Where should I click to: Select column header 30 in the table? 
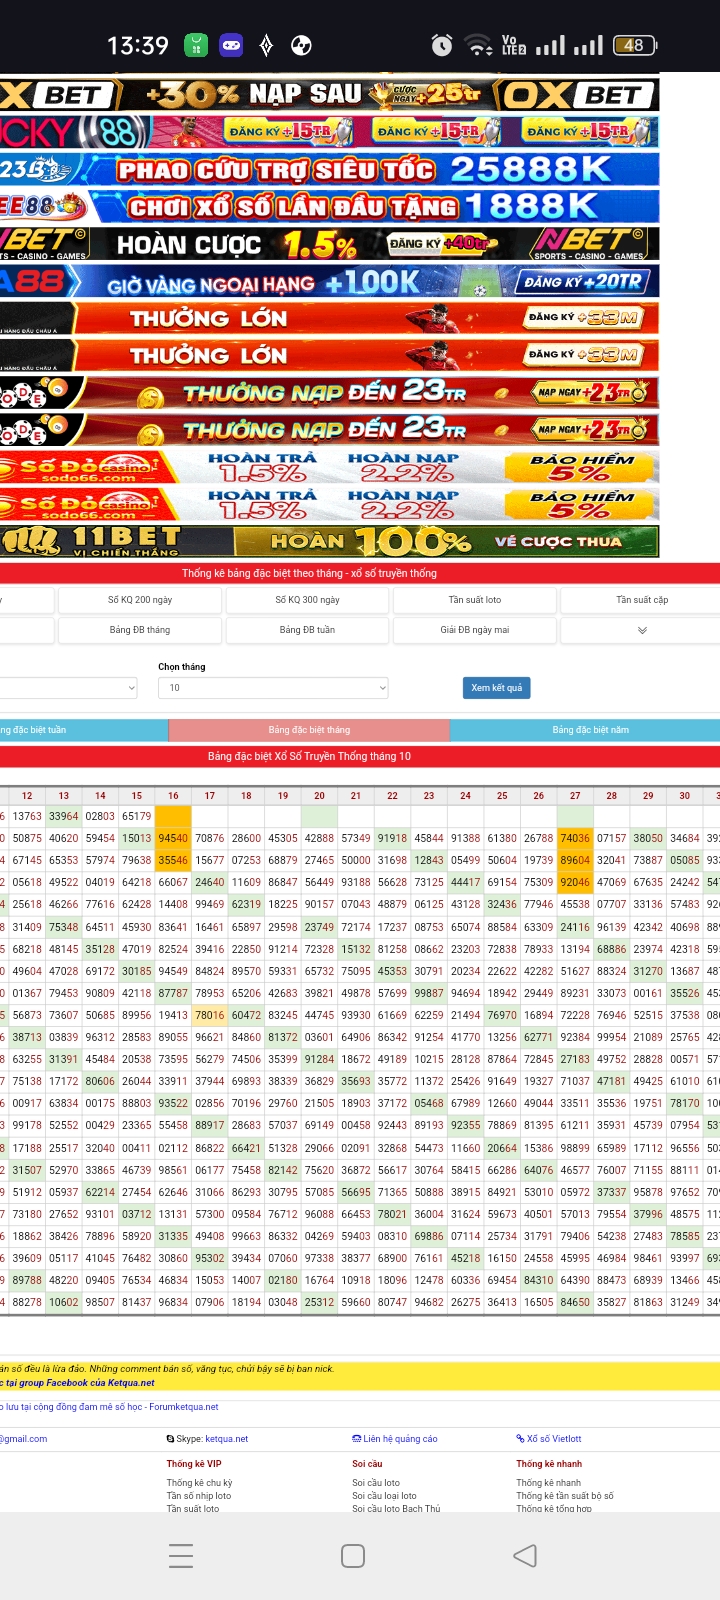[x=685, y=796]
